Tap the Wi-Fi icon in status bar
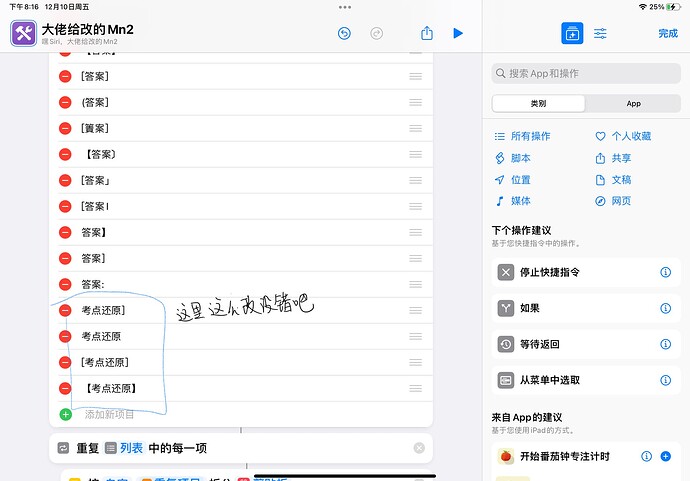 click(x=643, y=7)
